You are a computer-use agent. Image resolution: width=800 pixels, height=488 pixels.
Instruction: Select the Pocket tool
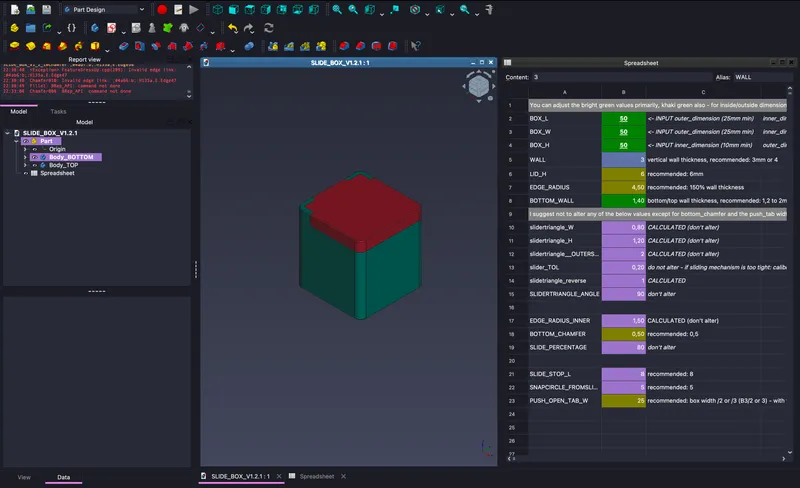pos(123,46)
